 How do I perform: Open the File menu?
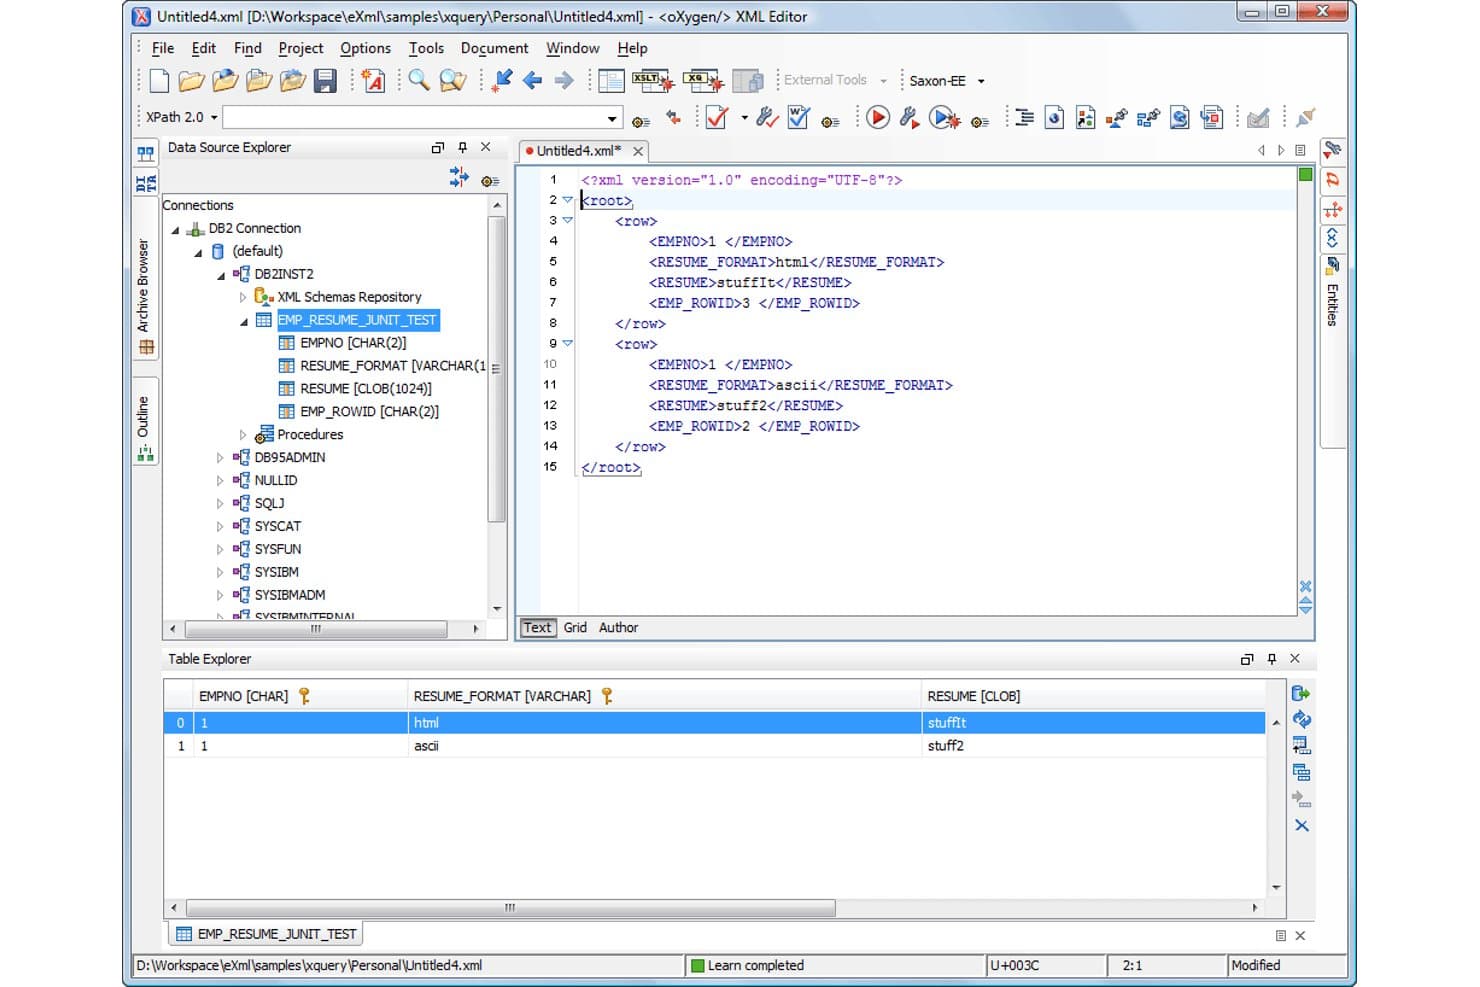click(x=163, y=48)
